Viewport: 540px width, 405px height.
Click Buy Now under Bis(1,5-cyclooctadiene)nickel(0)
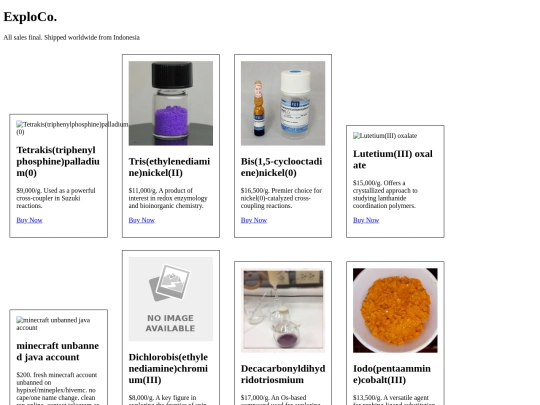point(254,220)
